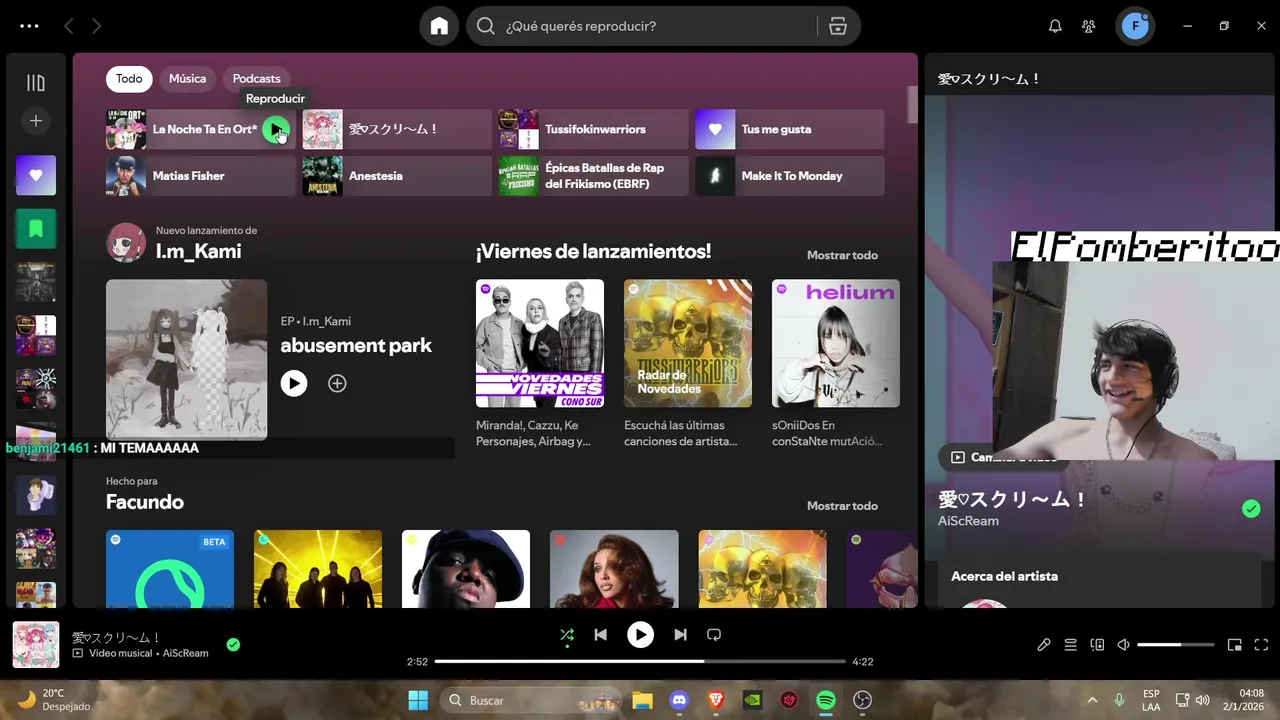Viewport: 1280px width, 720px height.
Task: Open abusement park title link
Action: pyautogui.click(x=356, y=345)
